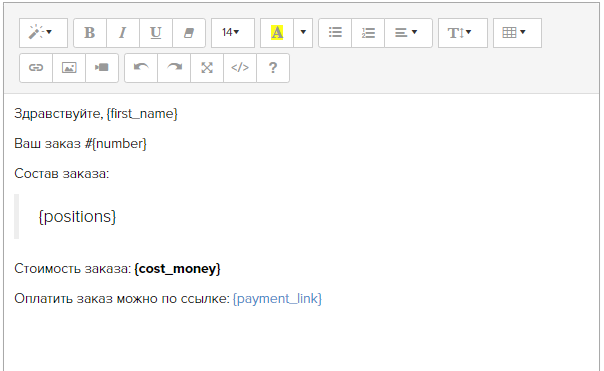Image resolution: width=604 pixels, height=371 pixels.
Task: Insert an unordered bullet list
Action: pos(335,33)
